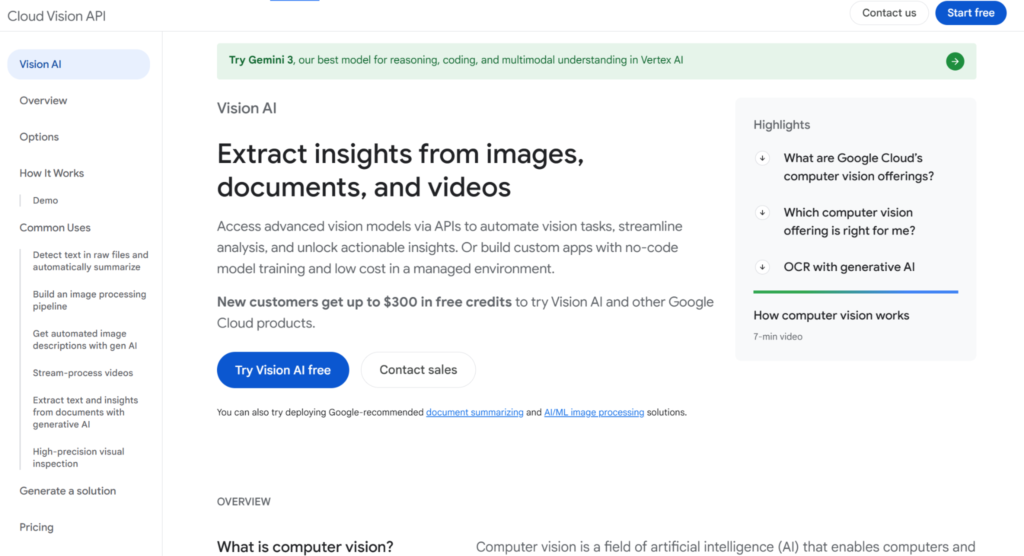Open the 'How computer vision works' video

pyautogui.click(x=831, y=316)
